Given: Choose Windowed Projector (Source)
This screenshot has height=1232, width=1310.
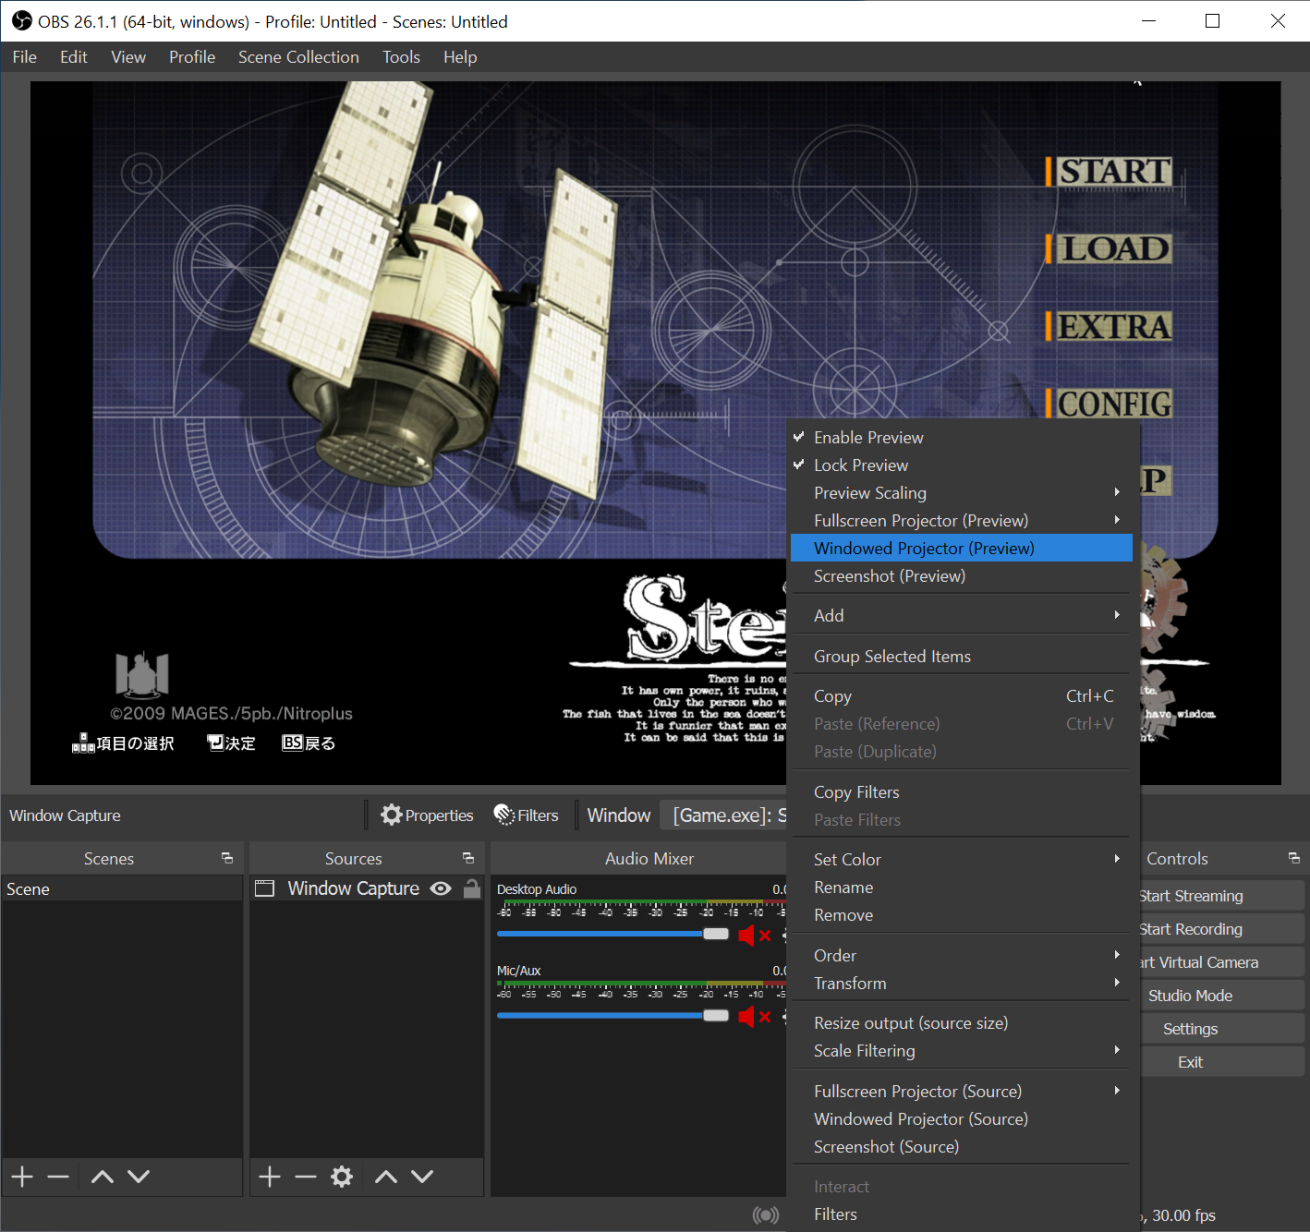Looking at the screenshot, I should [961, 1119].
